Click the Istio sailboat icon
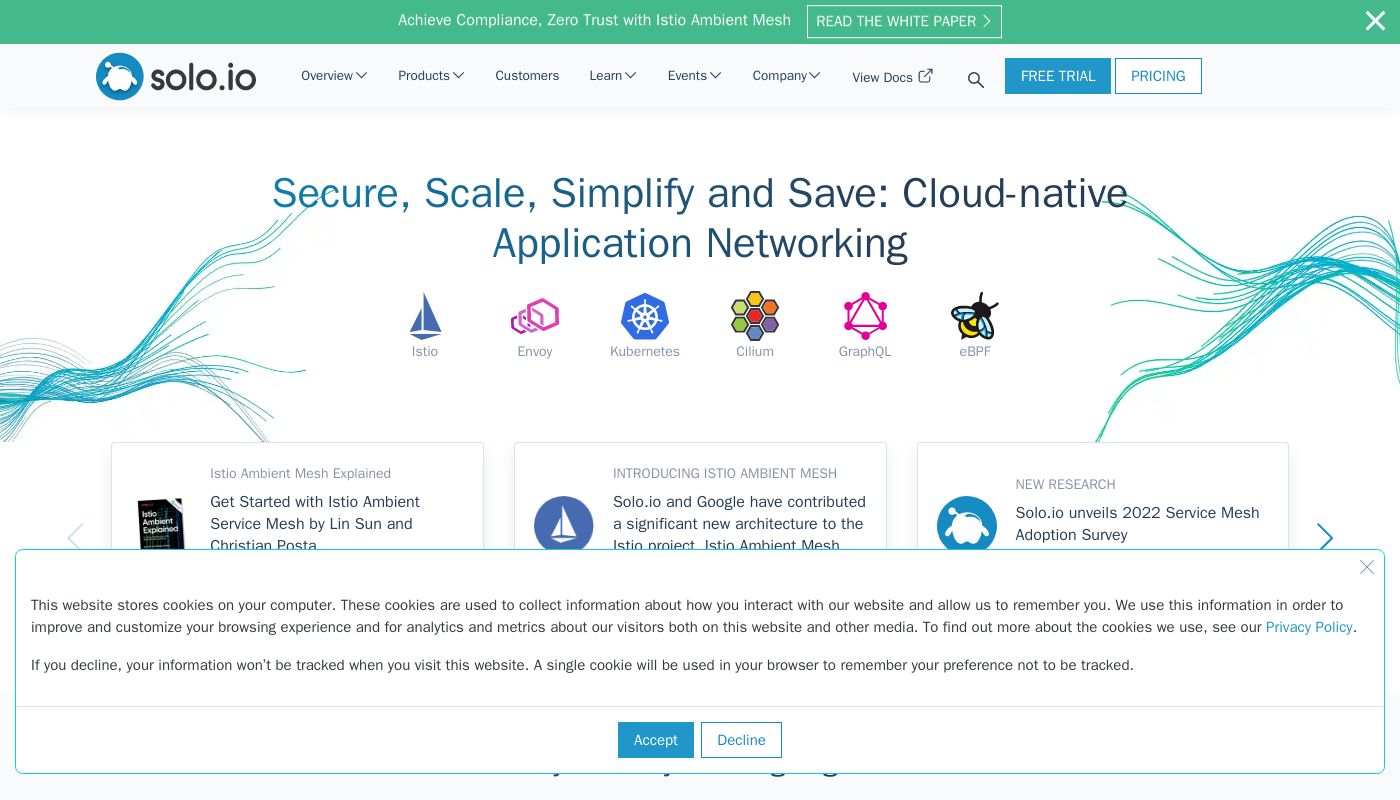The image size is (1400, 800). [x=425, y=316]
